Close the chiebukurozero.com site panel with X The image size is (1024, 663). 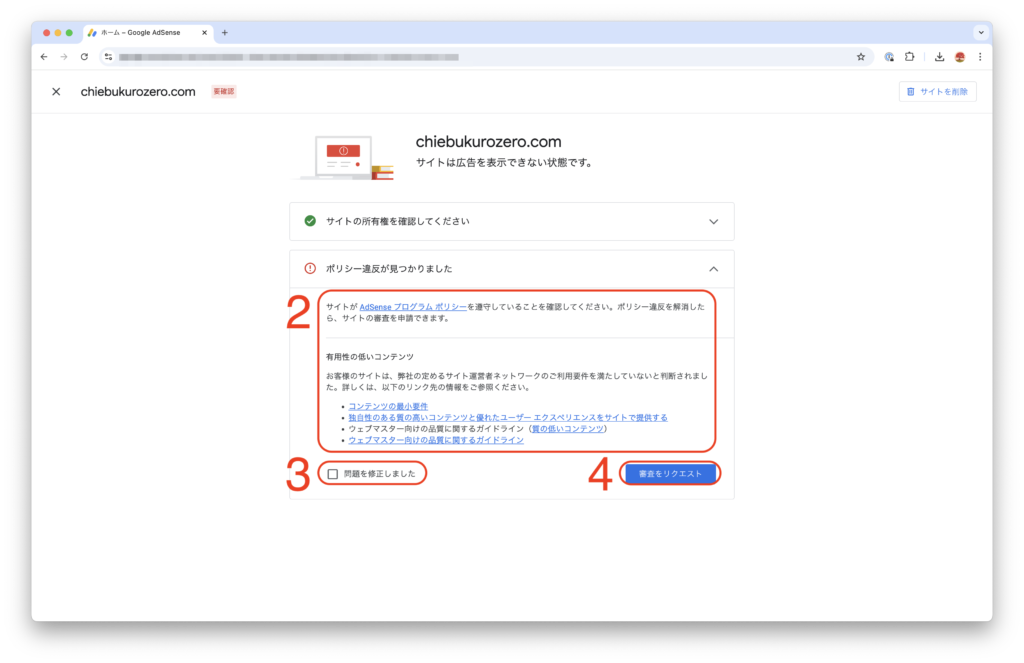(56, 91)
